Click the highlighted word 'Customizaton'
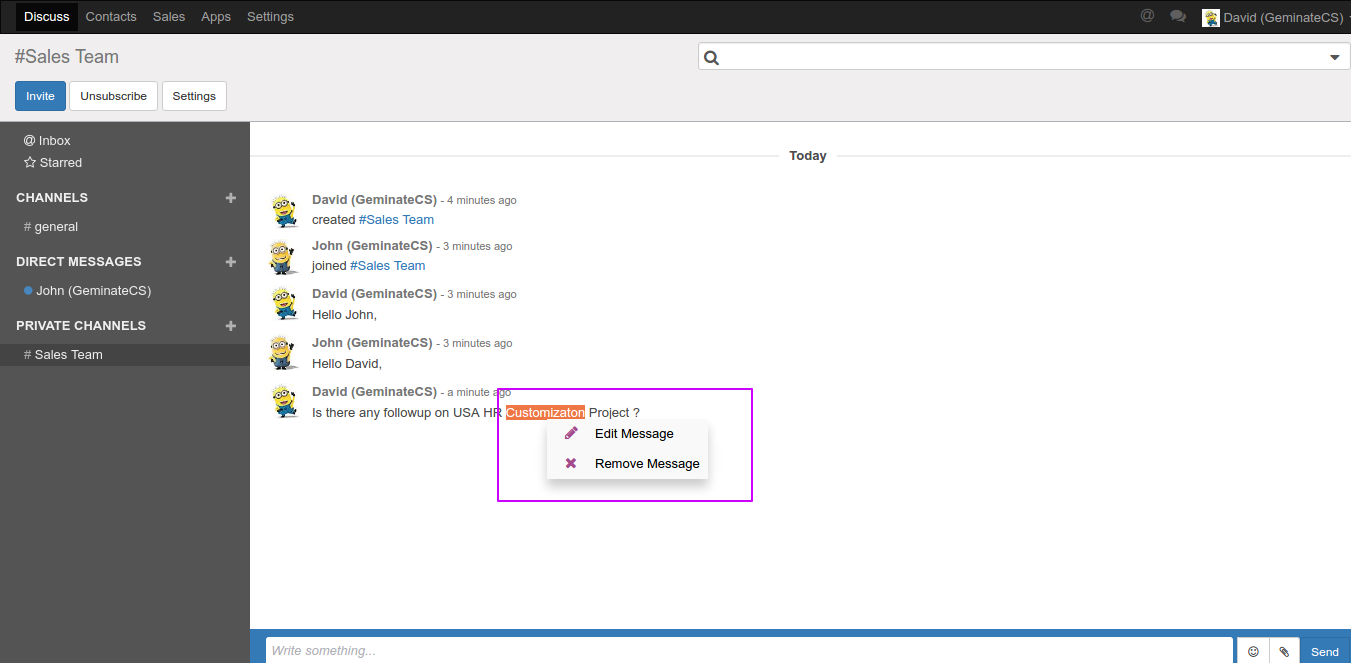 click(x=545, y=413)
